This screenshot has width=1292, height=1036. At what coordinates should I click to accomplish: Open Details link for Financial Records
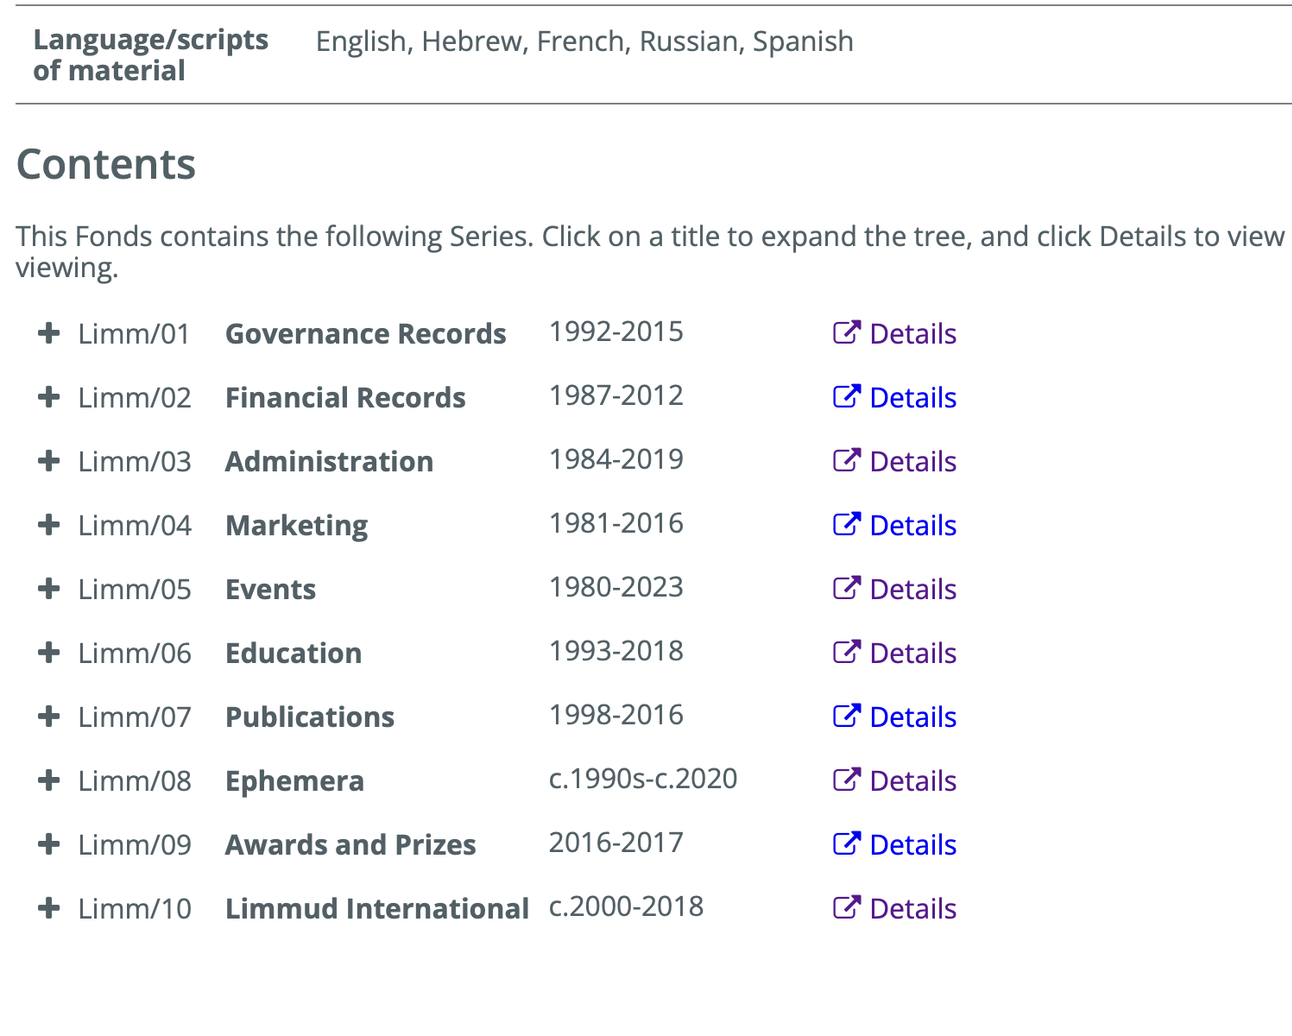click(x=913, y=398)
